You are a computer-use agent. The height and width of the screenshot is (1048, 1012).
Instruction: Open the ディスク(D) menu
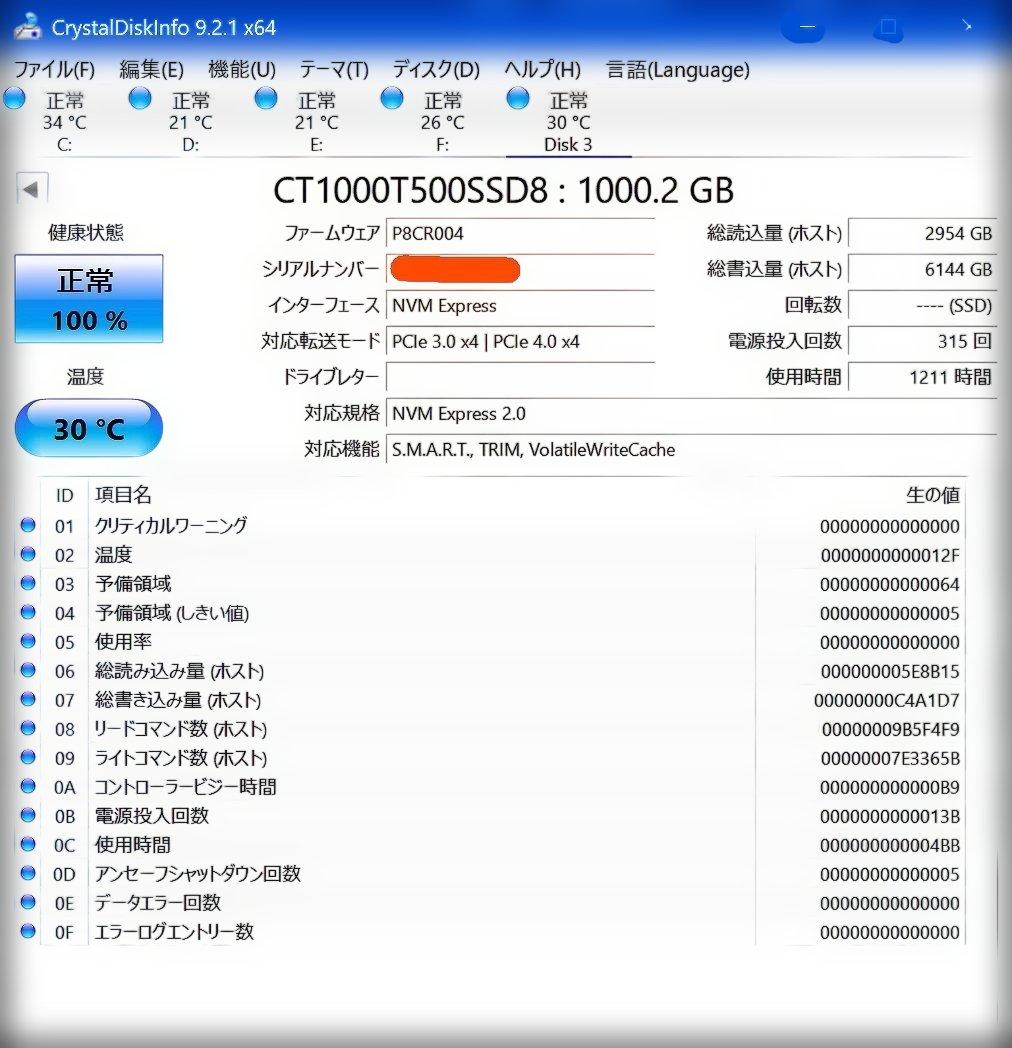(433, 70)
